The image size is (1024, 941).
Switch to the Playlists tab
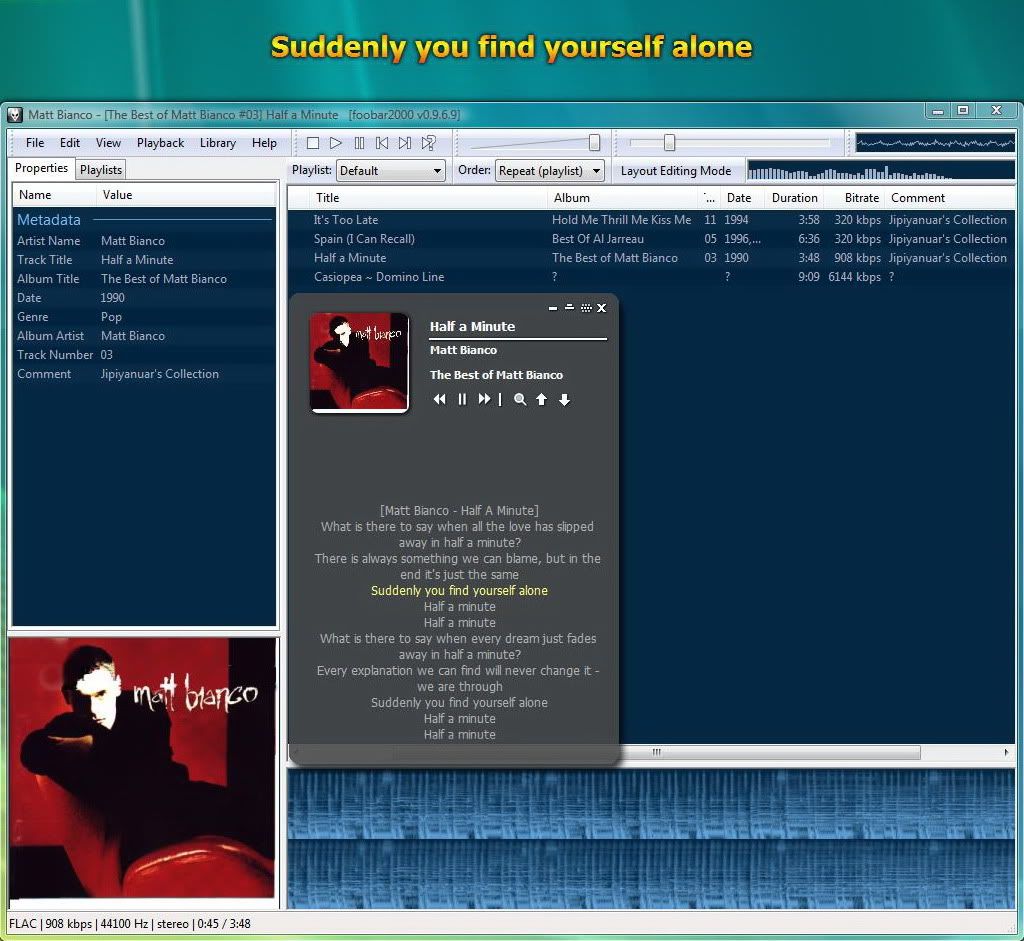(101, 170)
